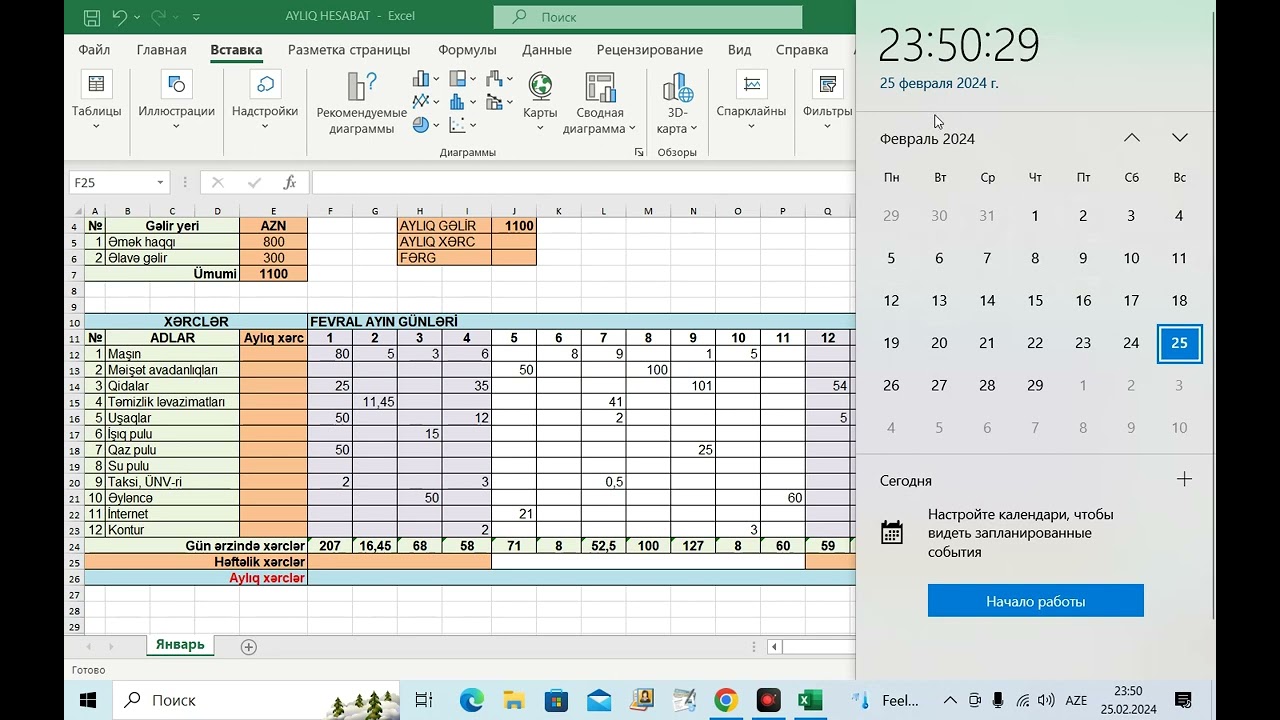The width and height of the screenshot is (1280, 720).
Task: Click the formula bar input area
Action: click(x=583, y=183)
